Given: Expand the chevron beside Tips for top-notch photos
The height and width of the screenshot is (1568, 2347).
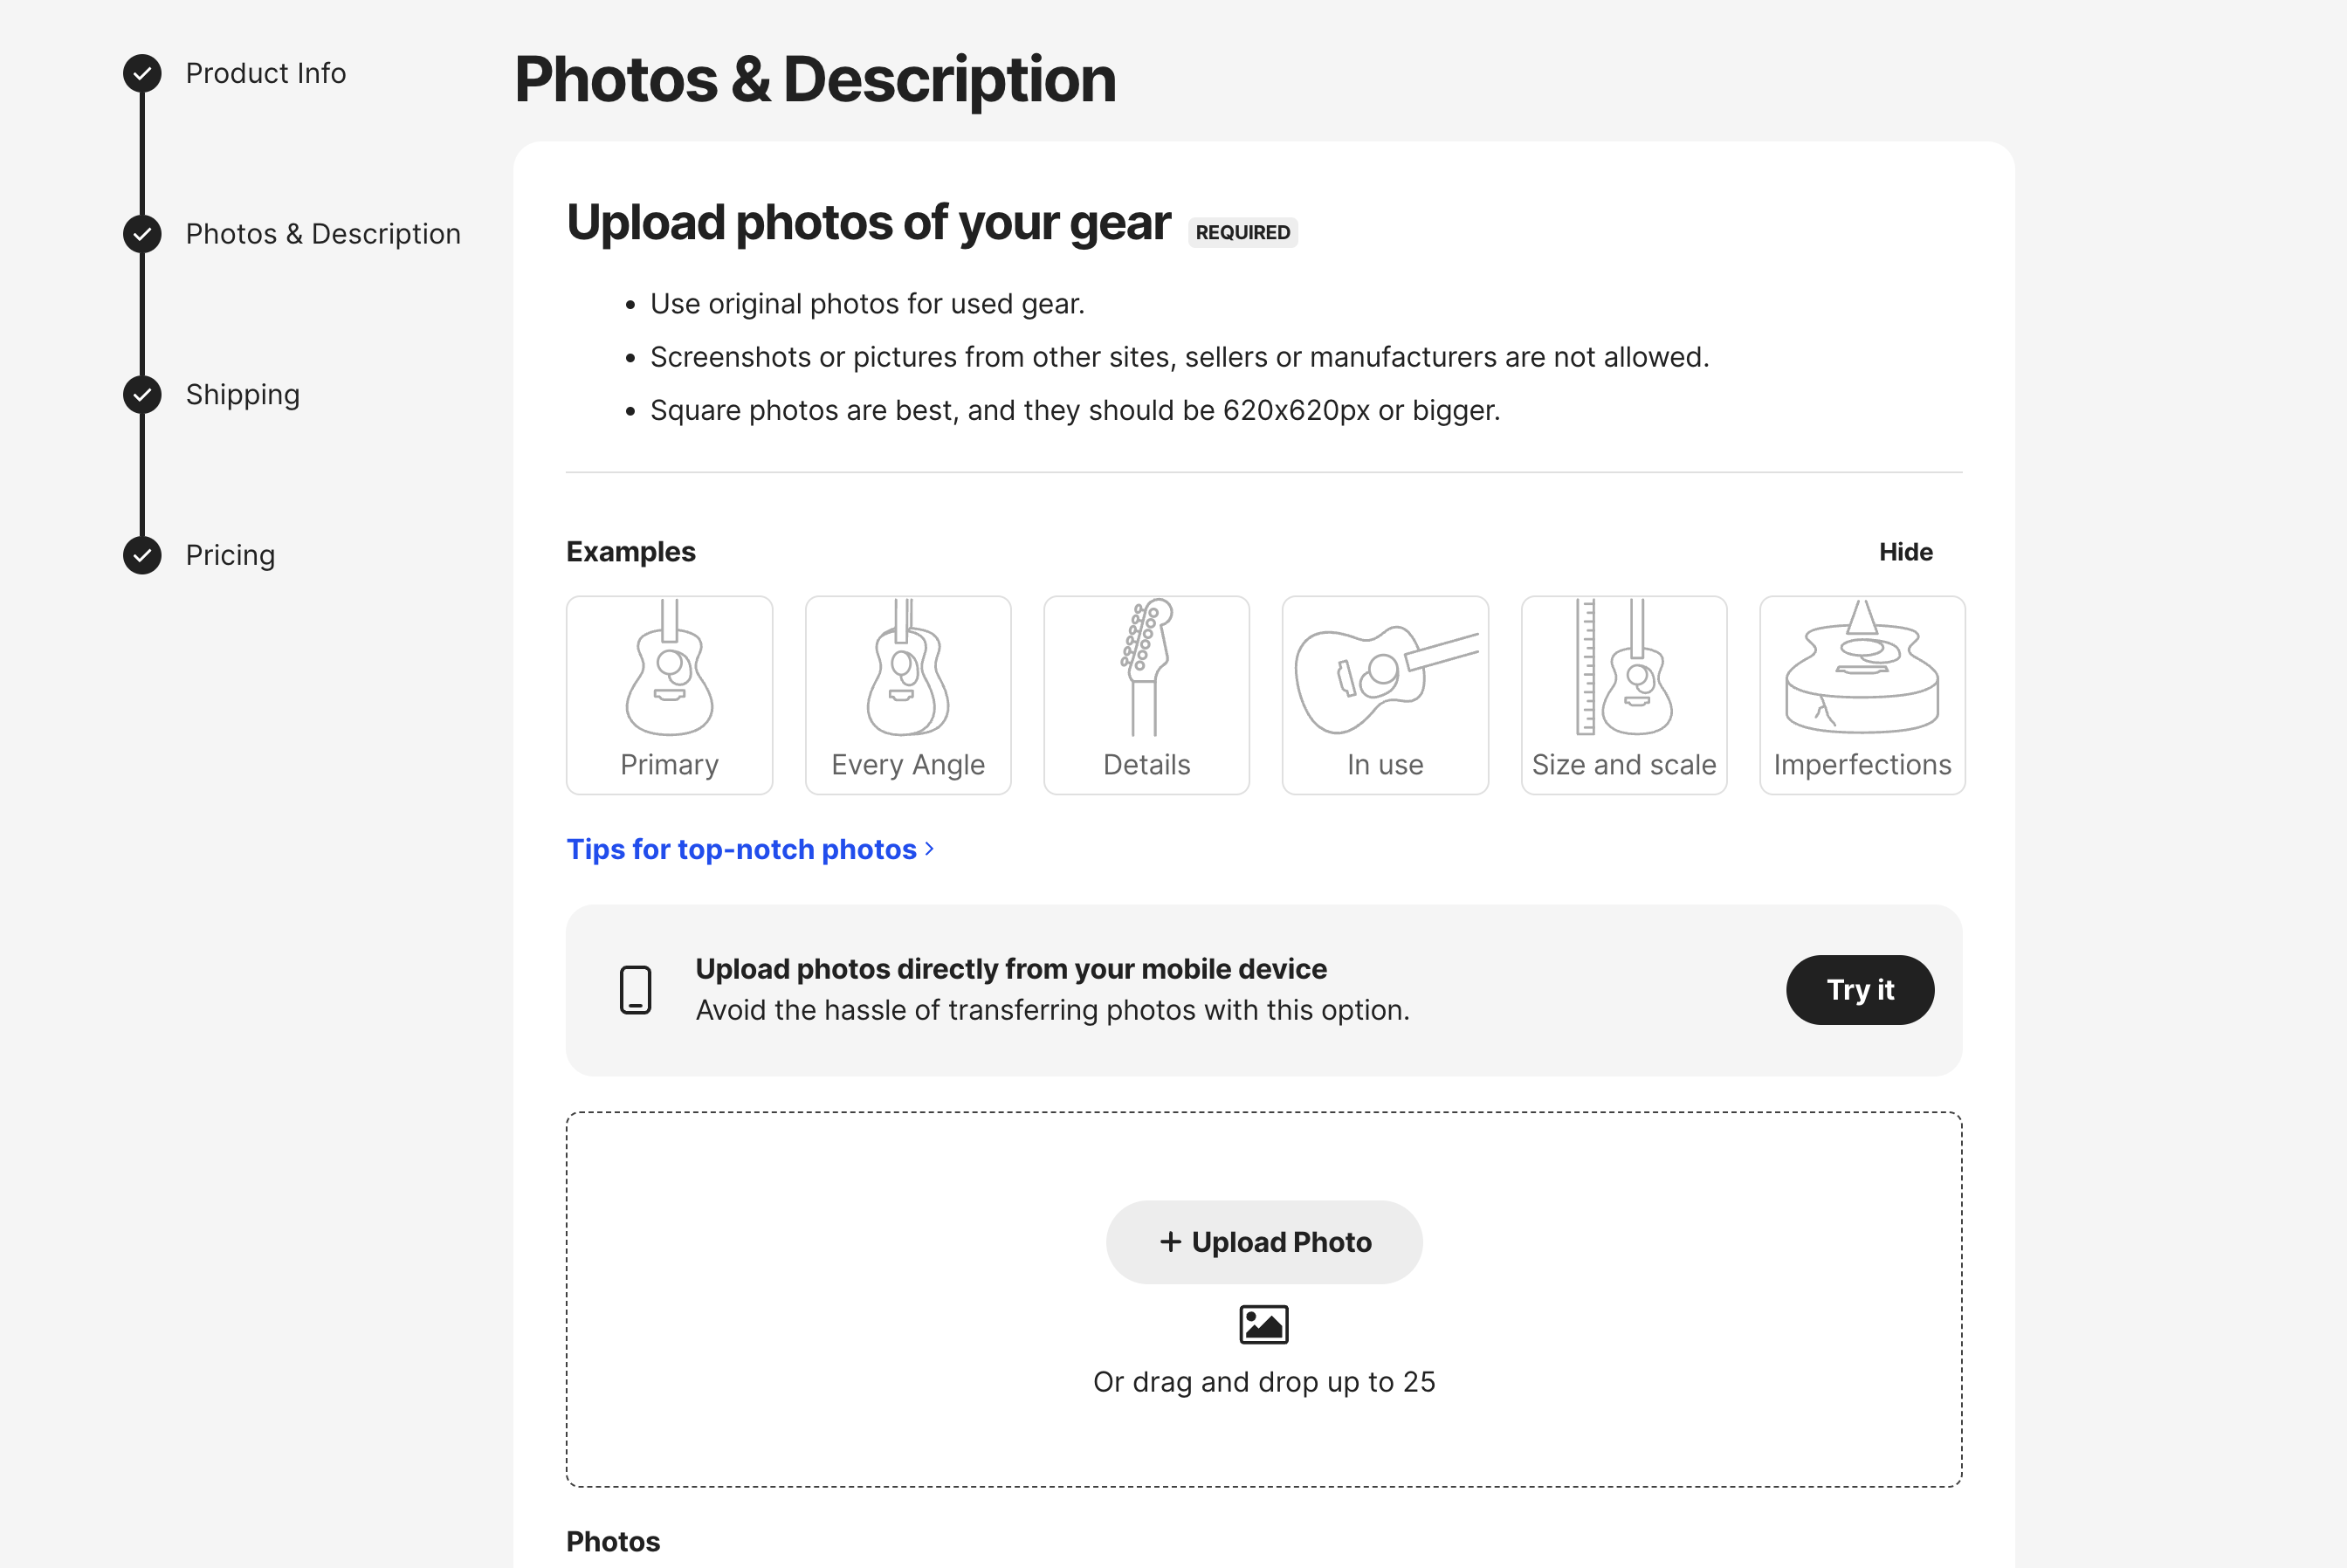Looking at the screenshot, I should 929,849.
